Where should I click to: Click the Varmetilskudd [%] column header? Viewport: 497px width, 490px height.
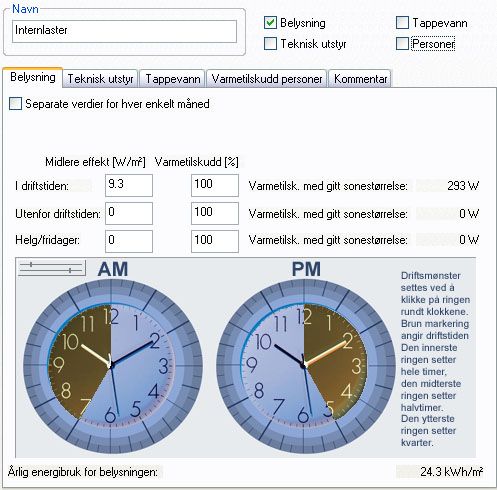click(197, 162)
